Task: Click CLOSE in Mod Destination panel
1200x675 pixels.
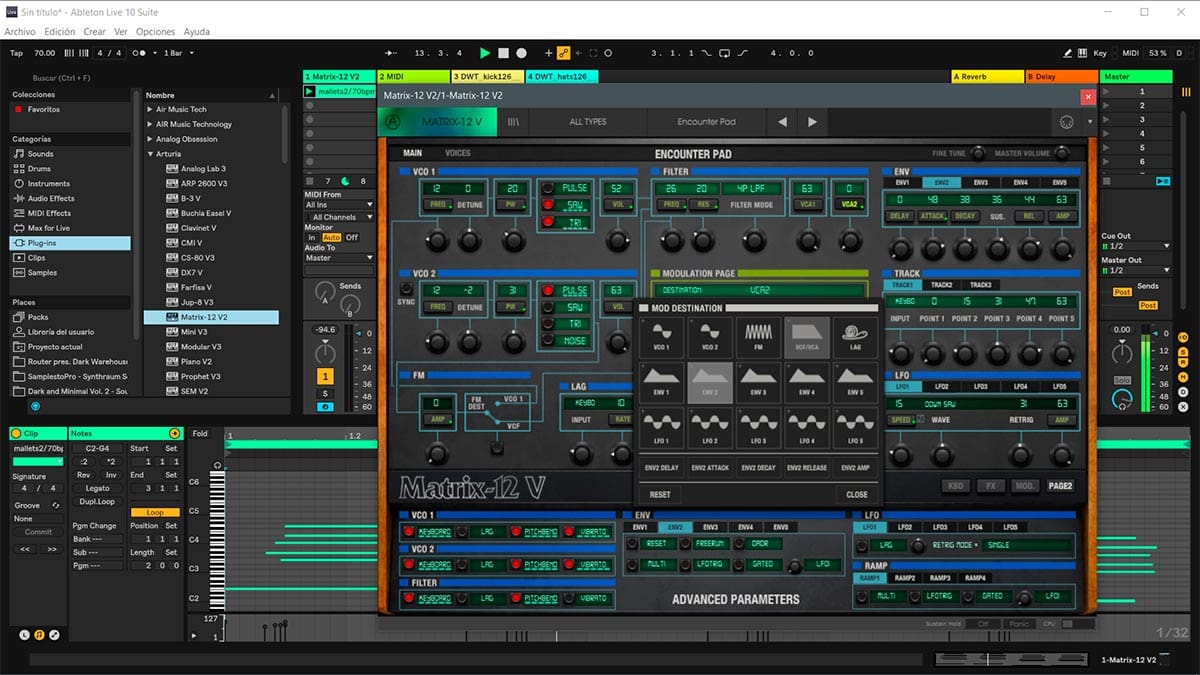Action: (x=857, y=494)
